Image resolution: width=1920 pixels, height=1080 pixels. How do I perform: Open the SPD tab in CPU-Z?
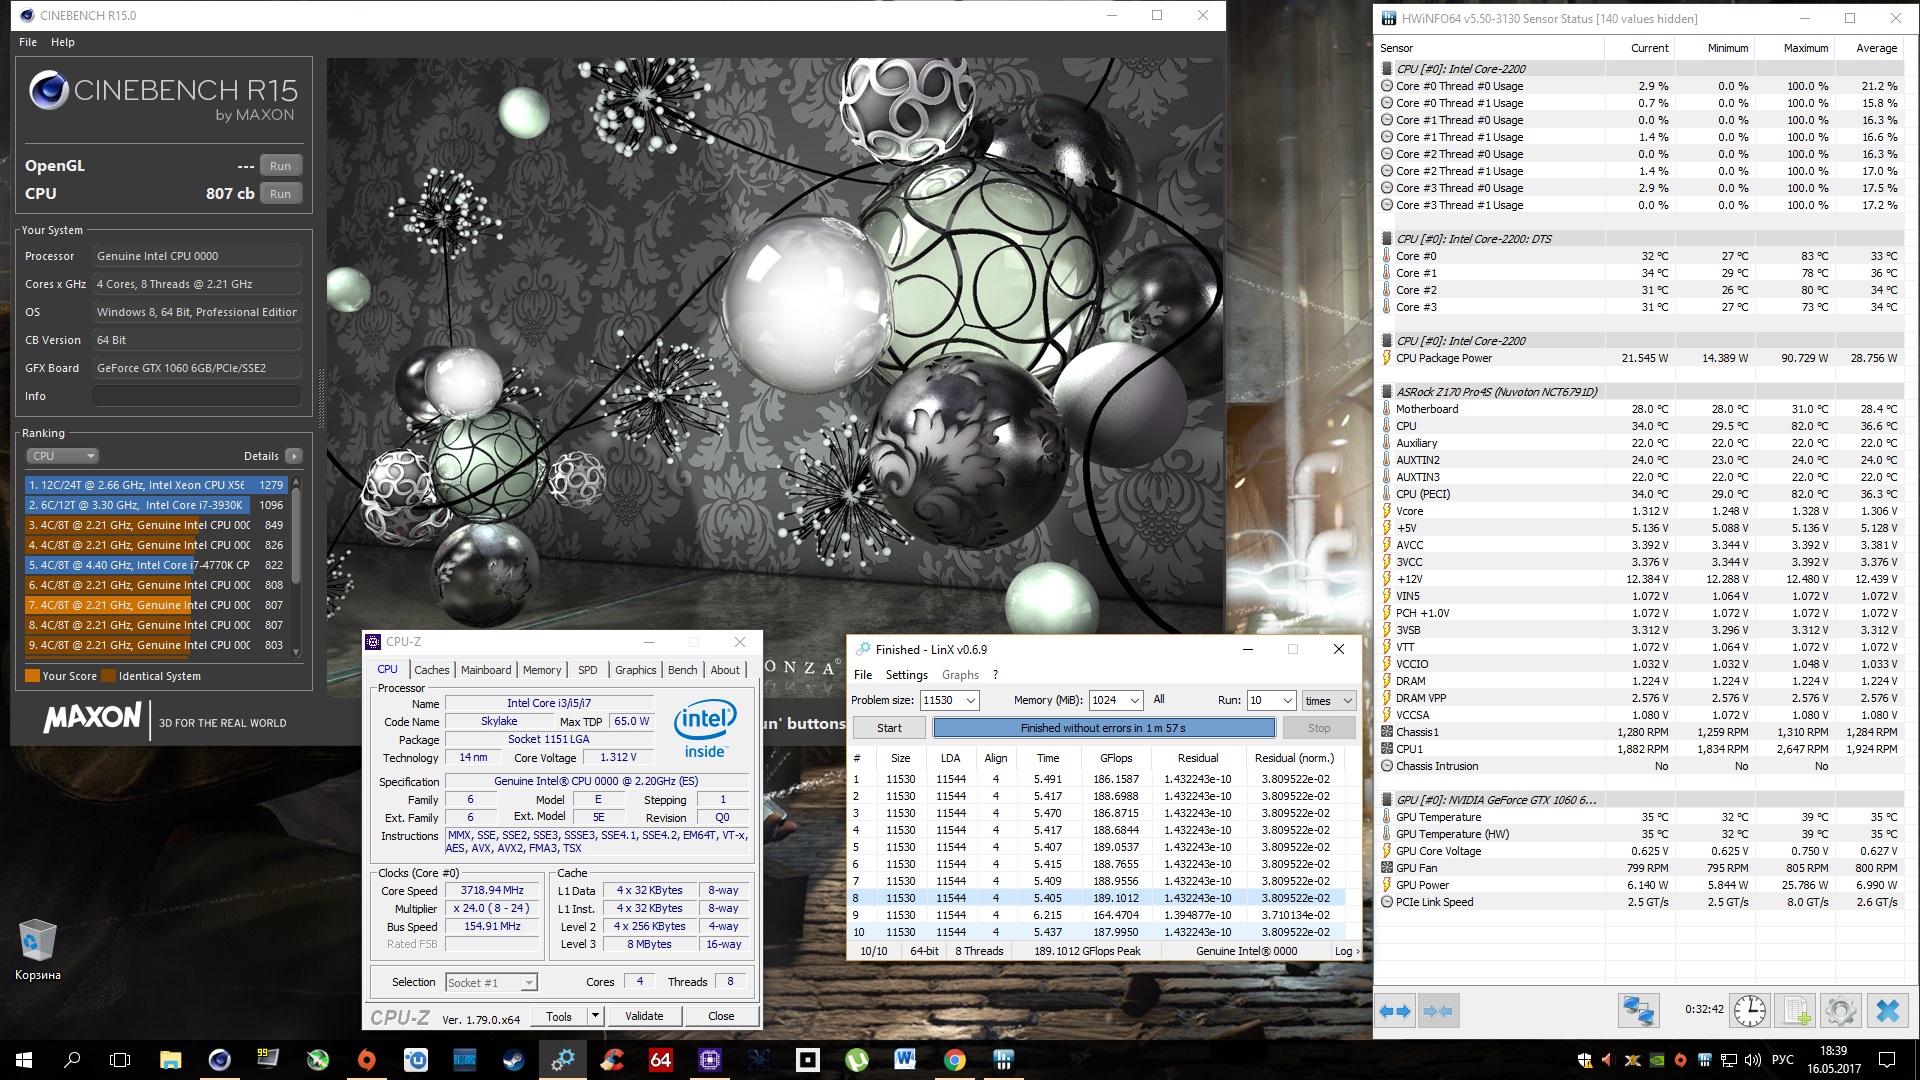588,670
